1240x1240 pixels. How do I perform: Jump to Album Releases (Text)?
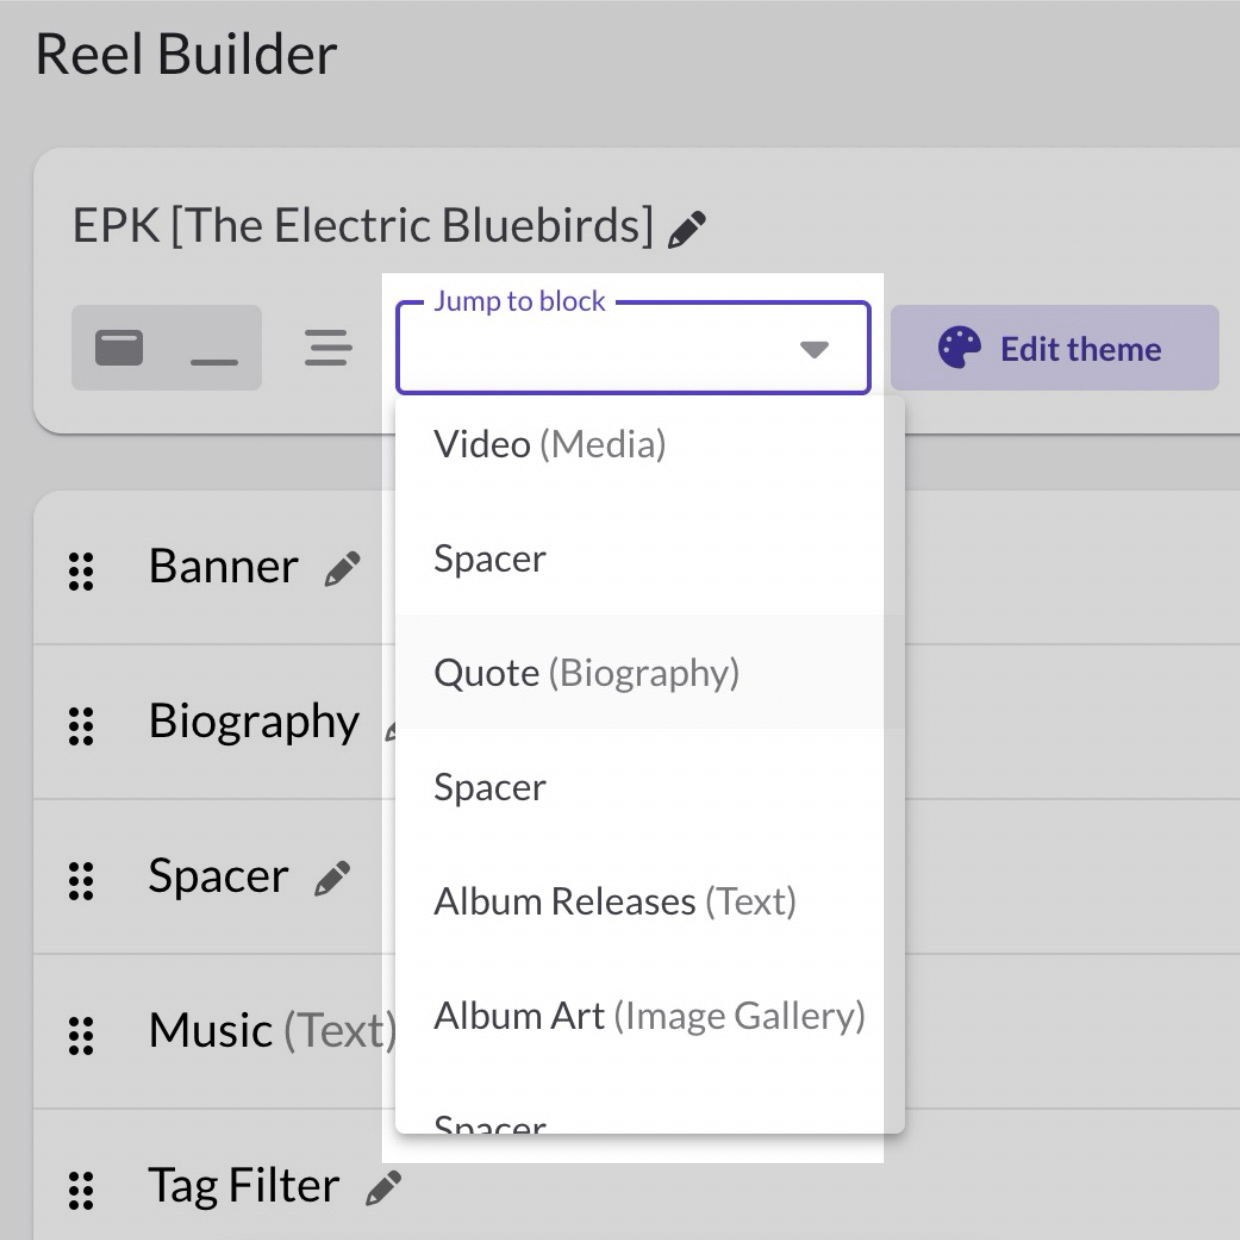click(614, 902)
